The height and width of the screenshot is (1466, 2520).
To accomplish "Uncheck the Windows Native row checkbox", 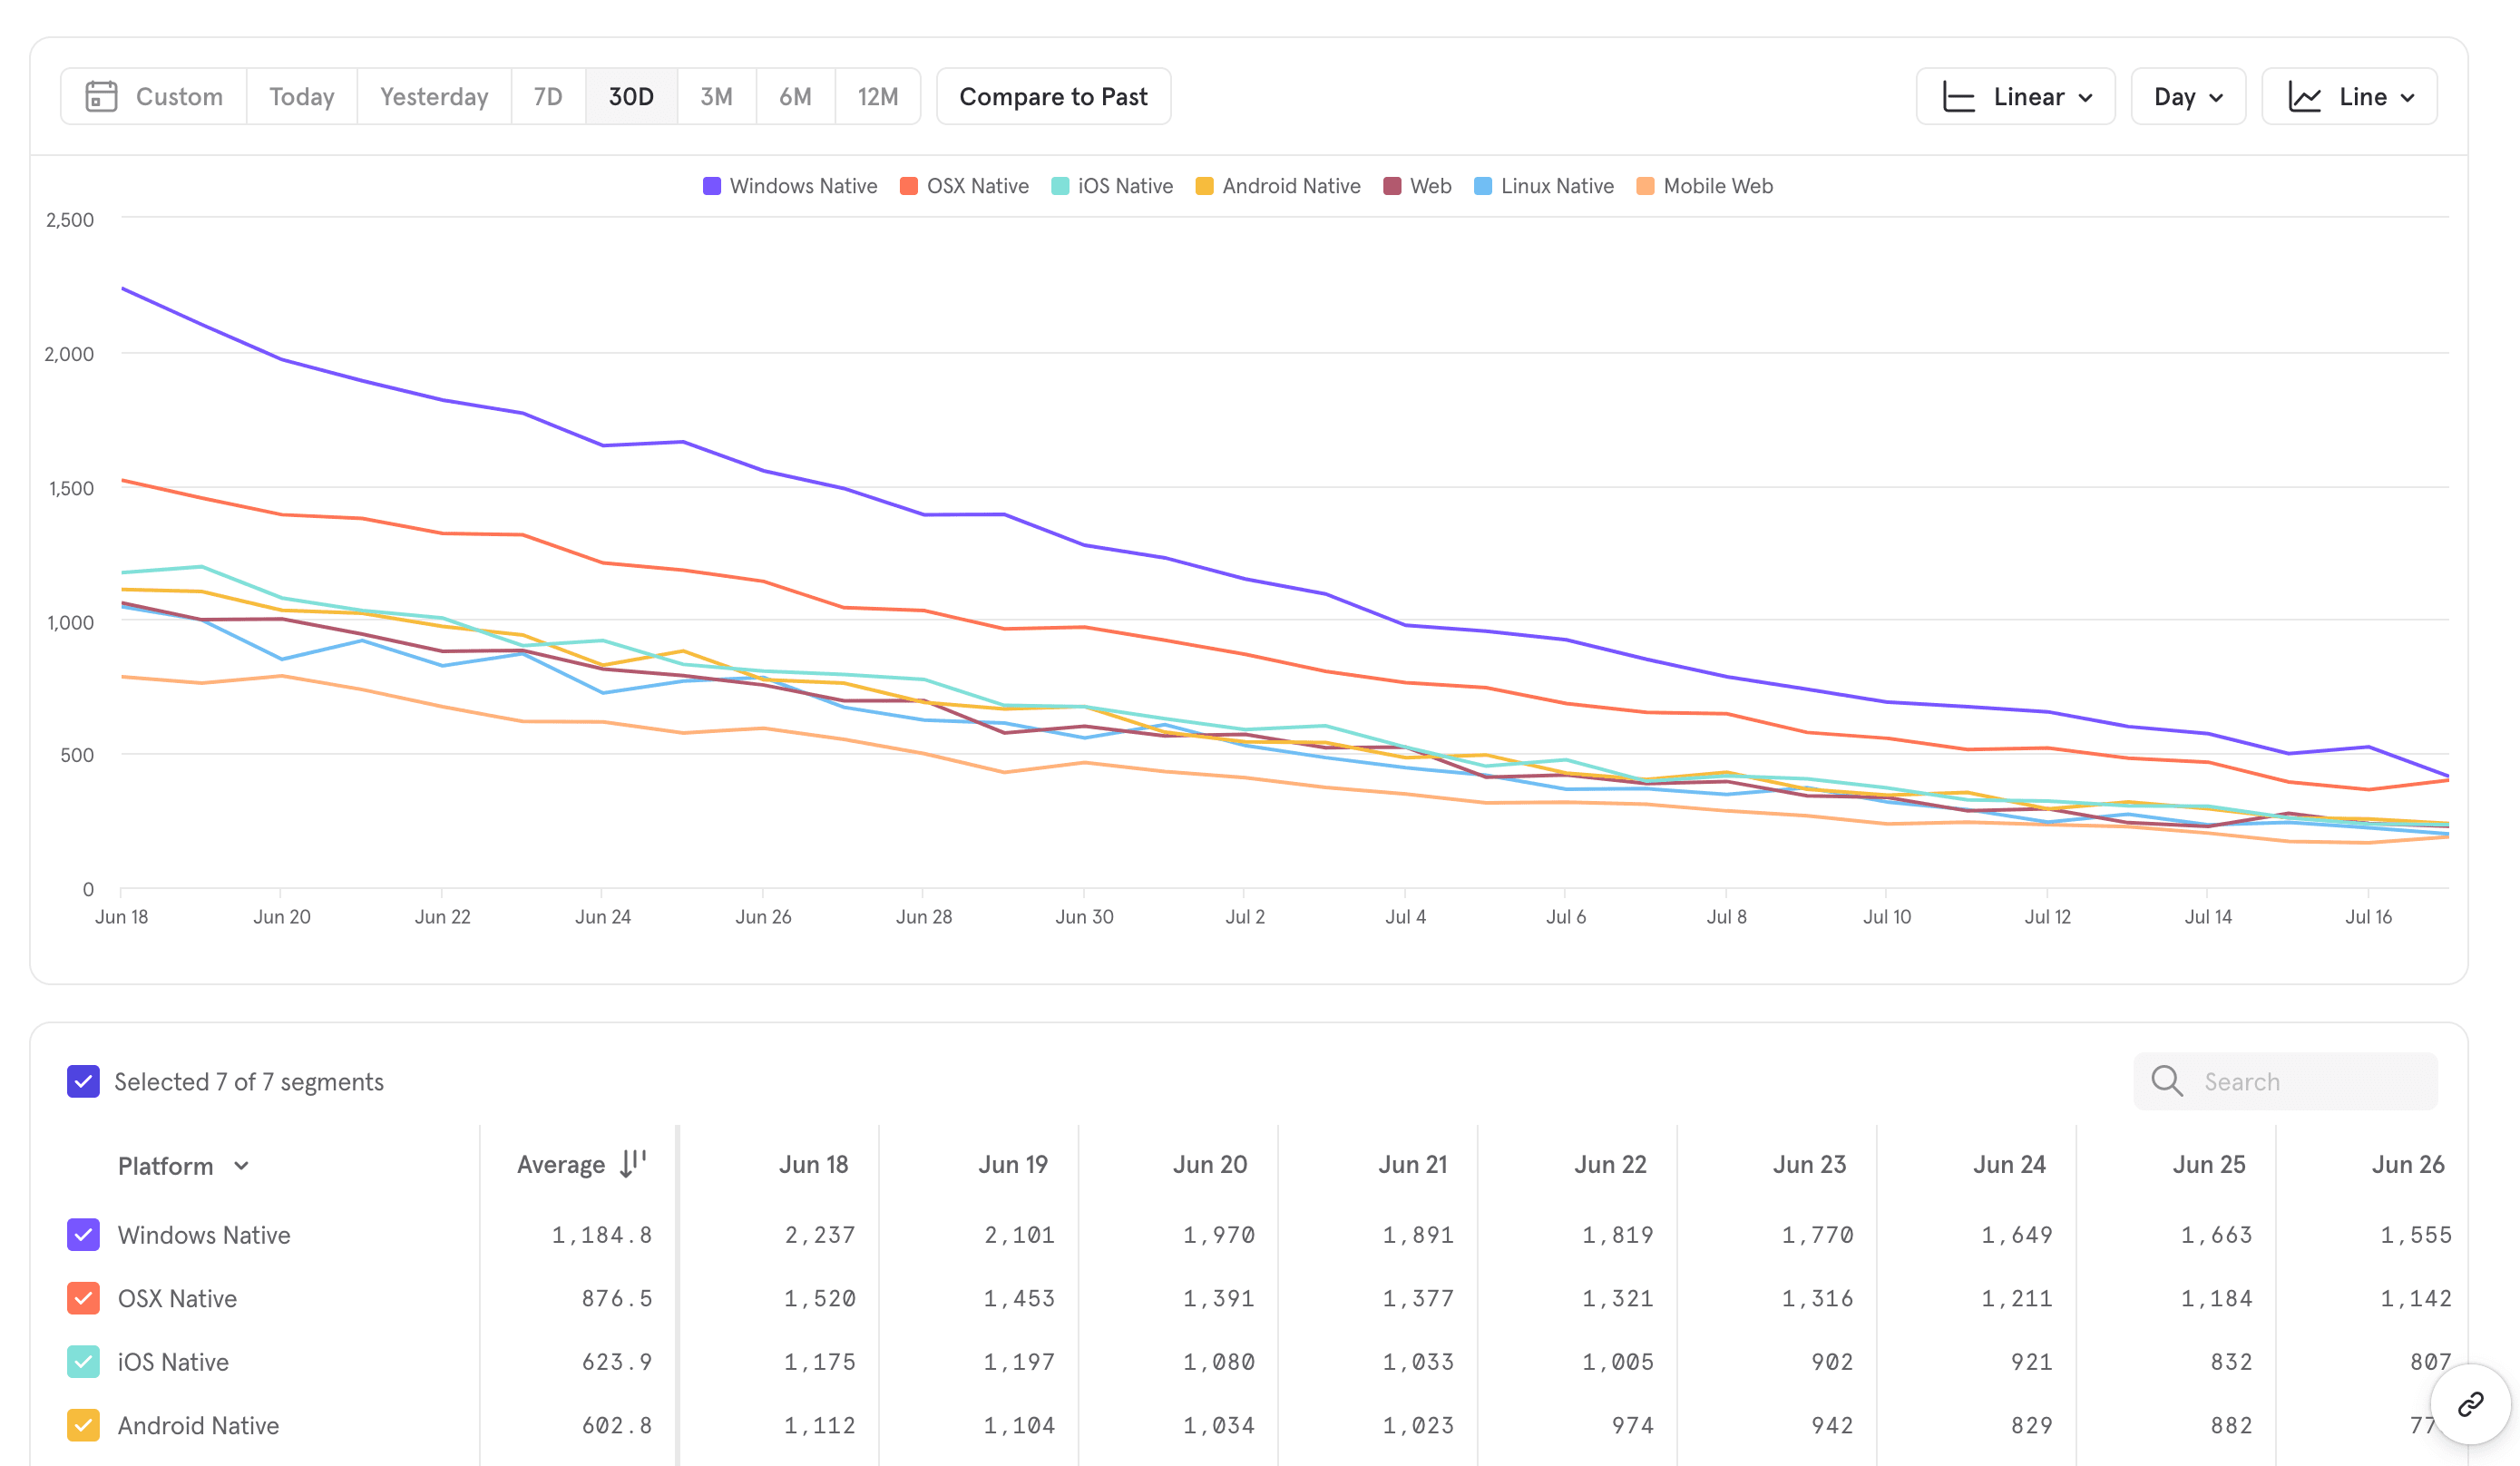I will point(83,1235).
